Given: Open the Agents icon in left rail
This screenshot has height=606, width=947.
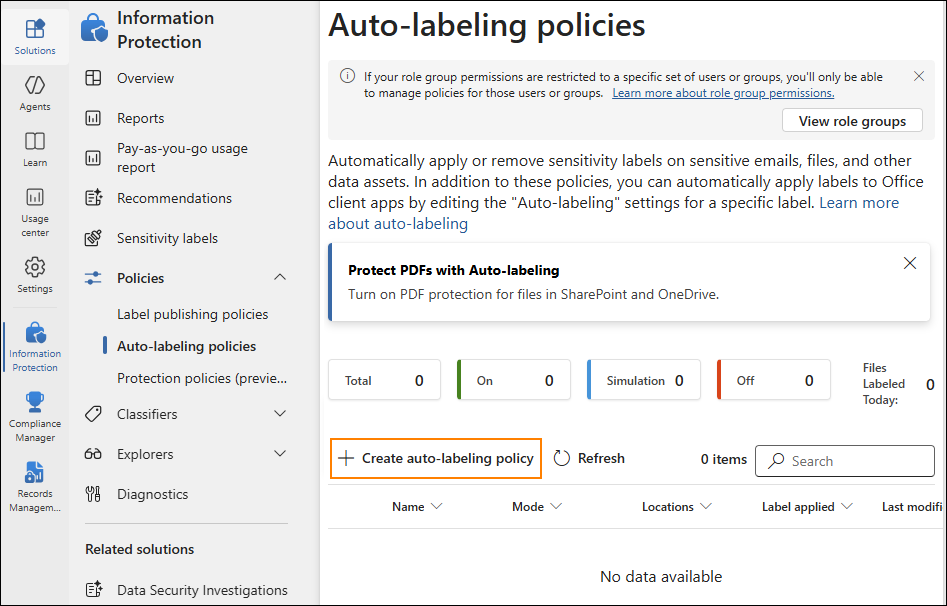Looking at the screenshot, I should tap(35, 85).
